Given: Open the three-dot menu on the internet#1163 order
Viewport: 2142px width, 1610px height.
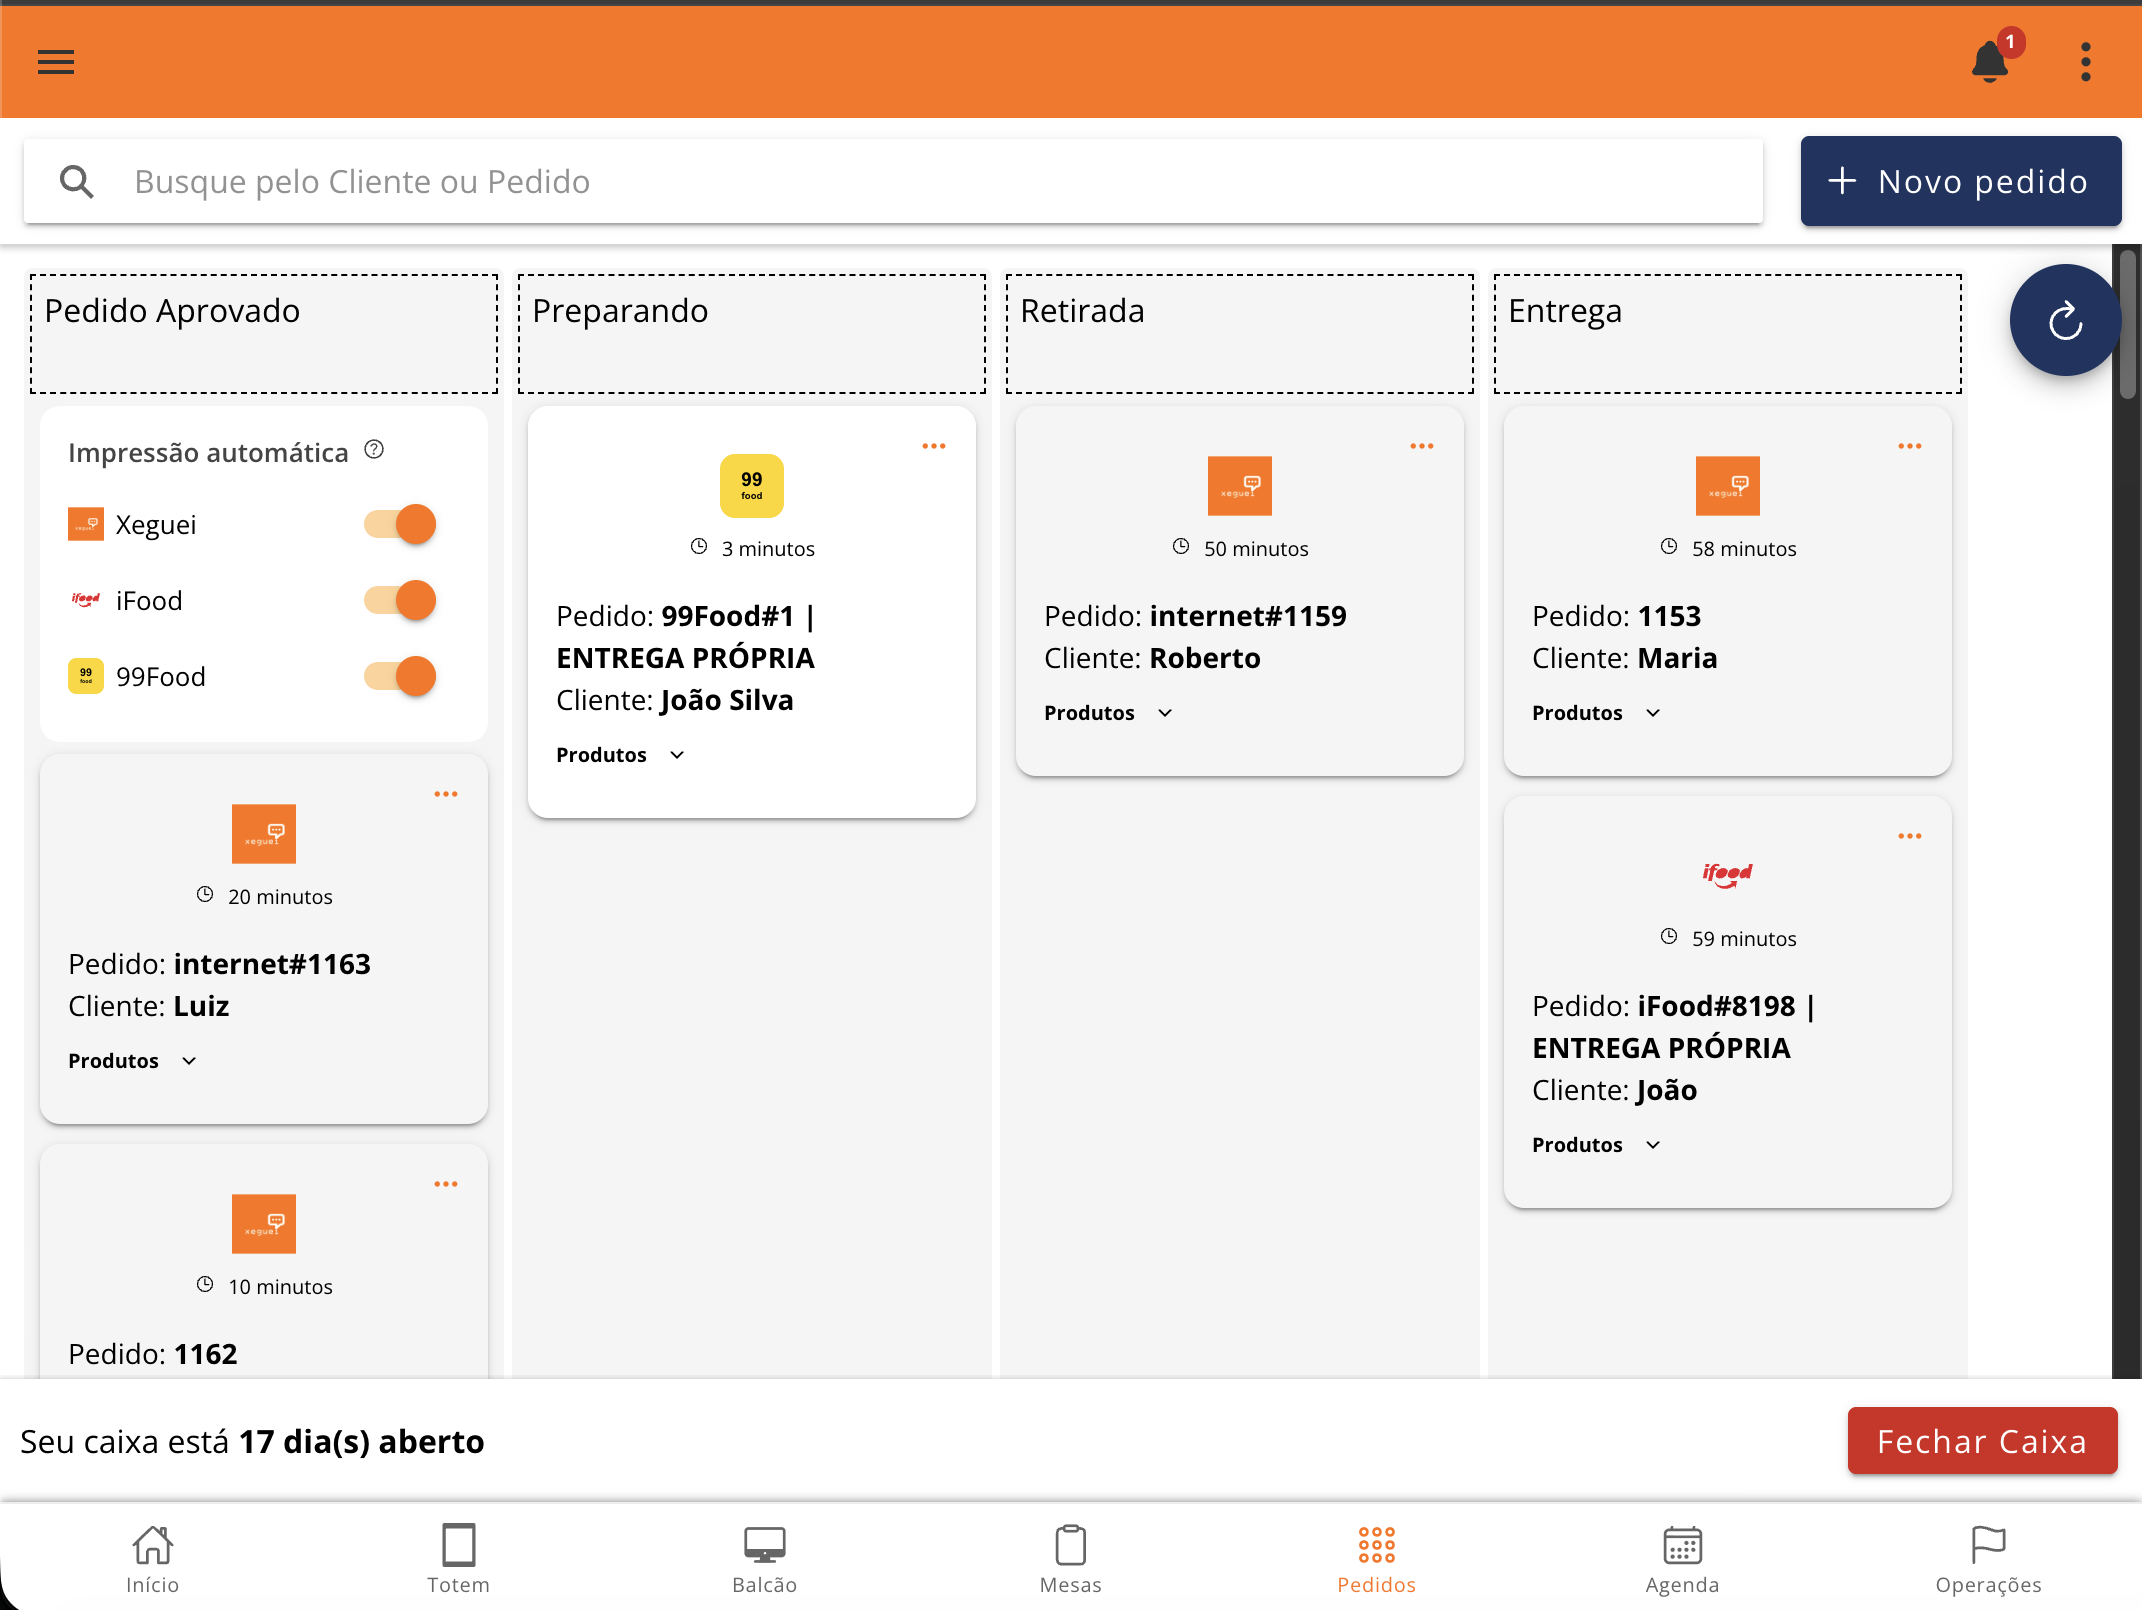Looking at the screenshot, I should click(x=446, y=794).
